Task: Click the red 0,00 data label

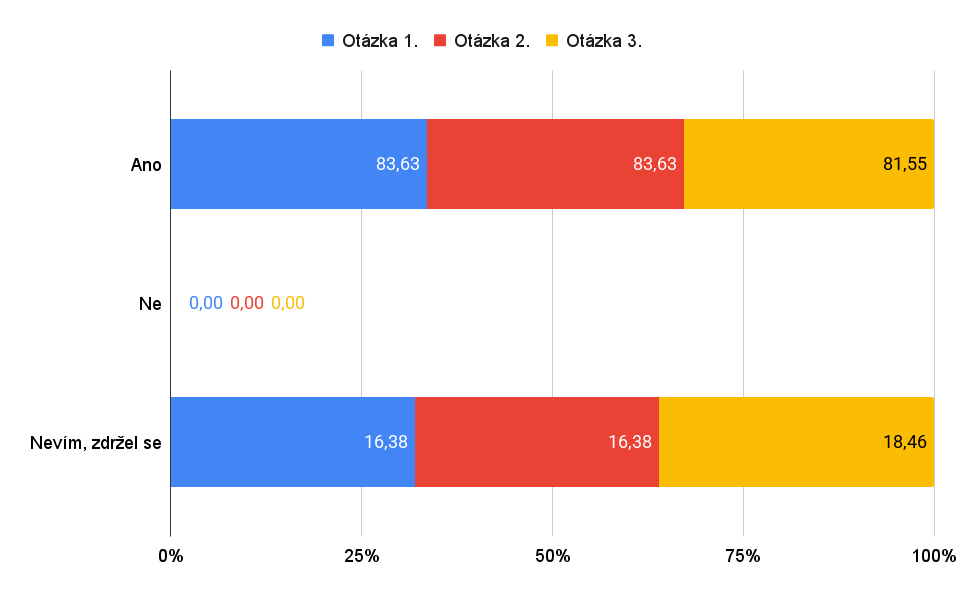Action: [x=247, y=303]
